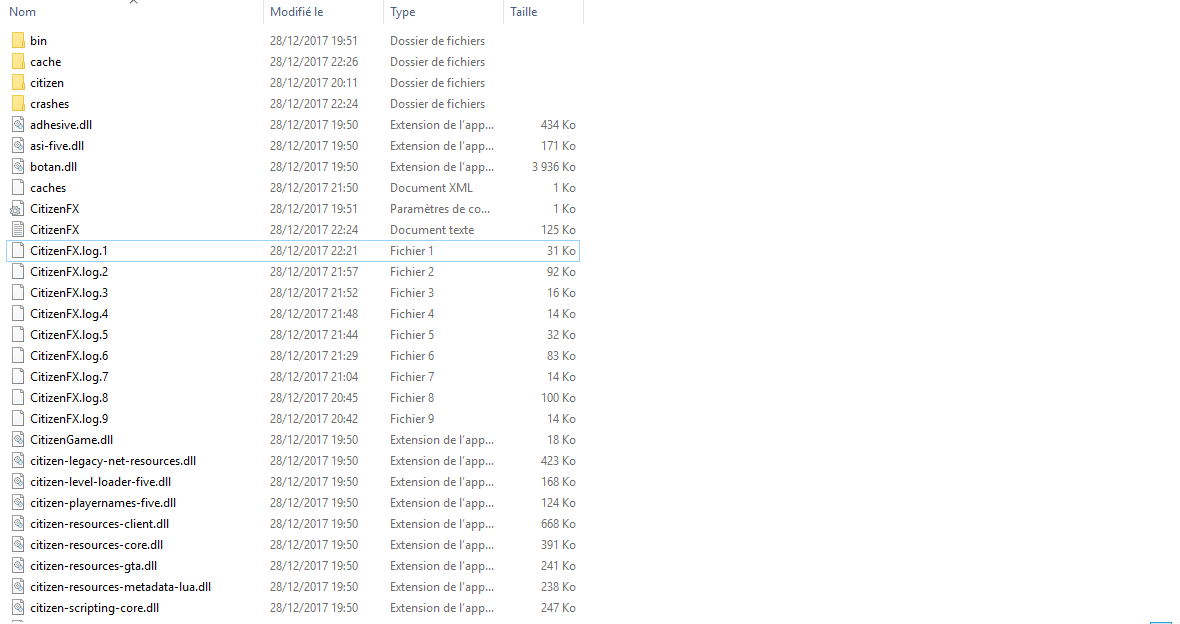Click the 3 936 Ko size value
This screenshot has width=1180, height=624.
point(554,167)
